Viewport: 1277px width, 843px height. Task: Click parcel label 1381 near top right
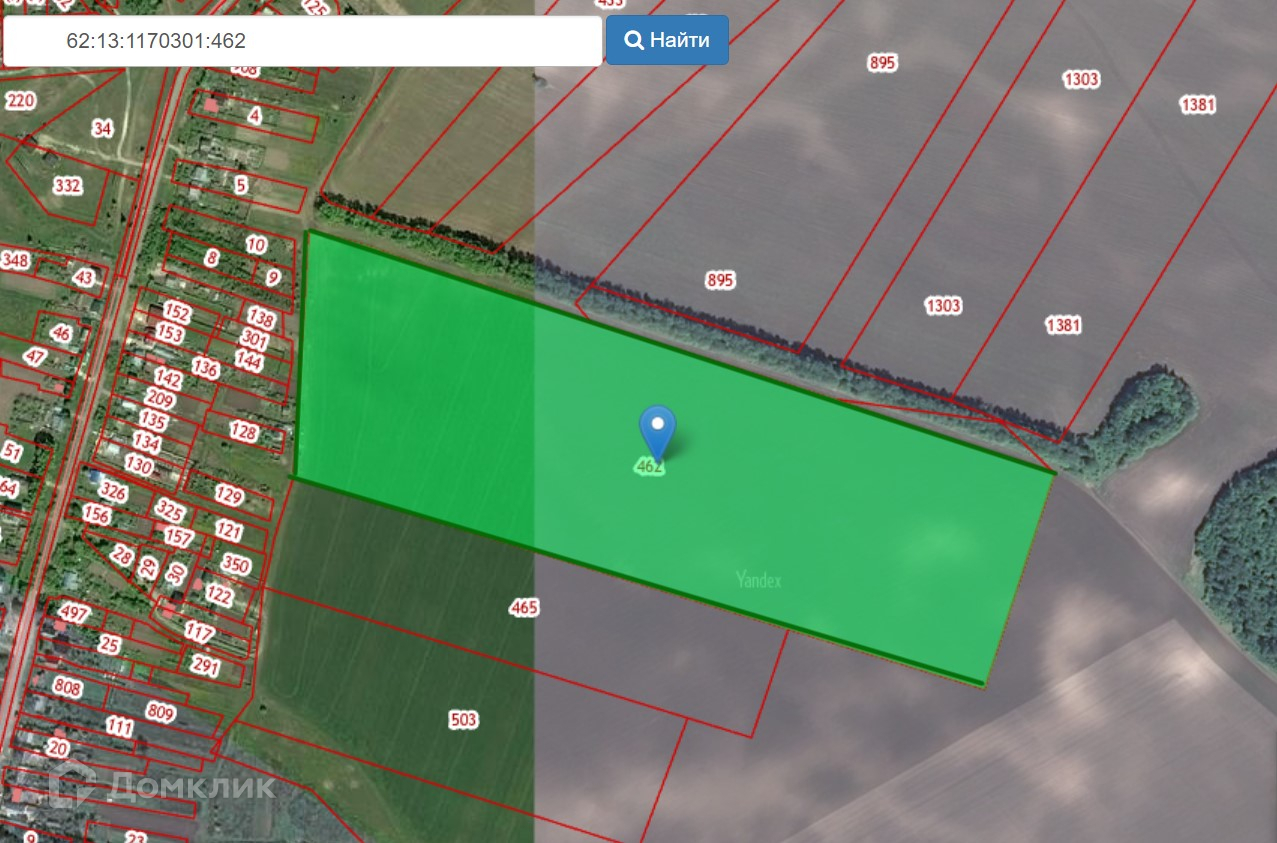[1197, 105]
